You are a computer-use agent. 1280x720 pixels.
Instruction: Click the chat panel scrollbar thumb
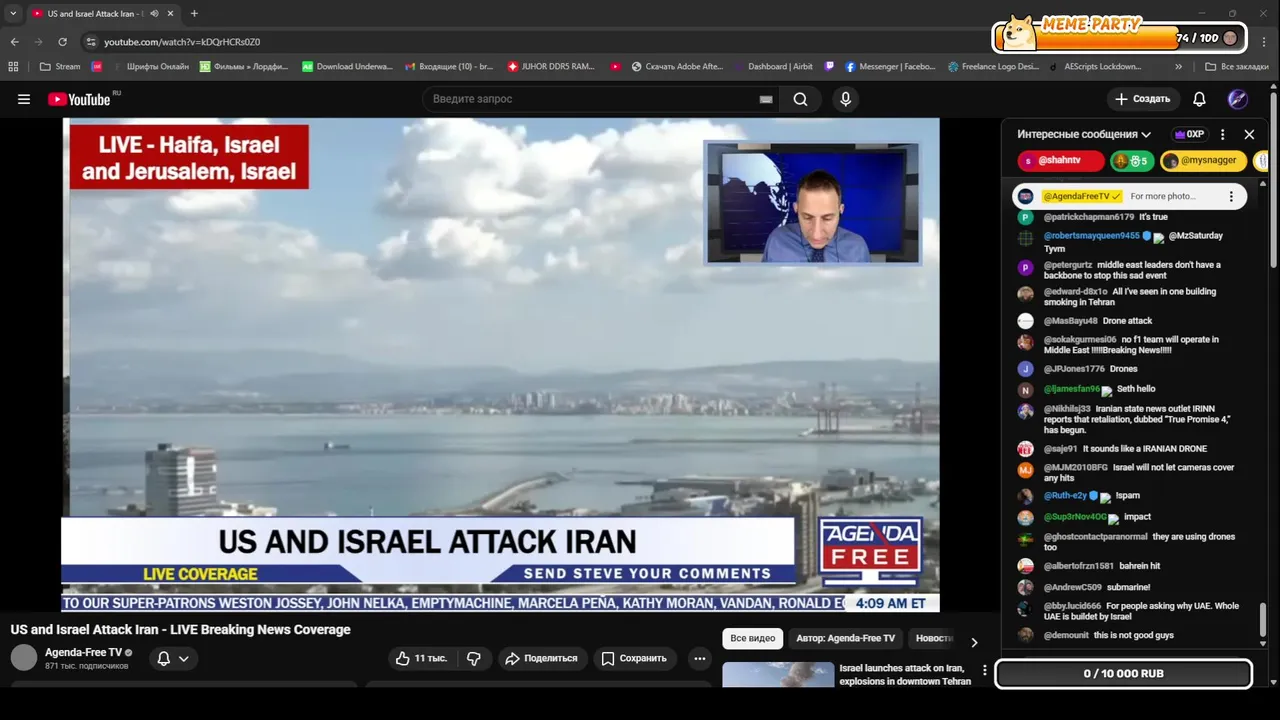pyautogui.click(x=1263, y=620)
